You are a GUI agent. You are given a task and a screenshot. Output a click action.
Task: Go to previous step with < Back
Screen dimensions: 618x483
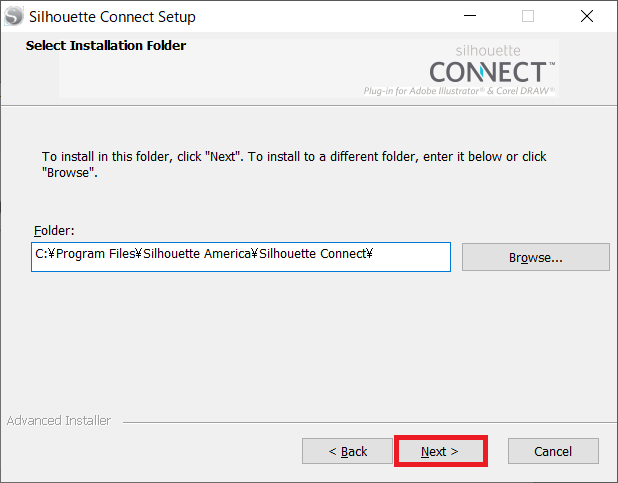[347, 451]
